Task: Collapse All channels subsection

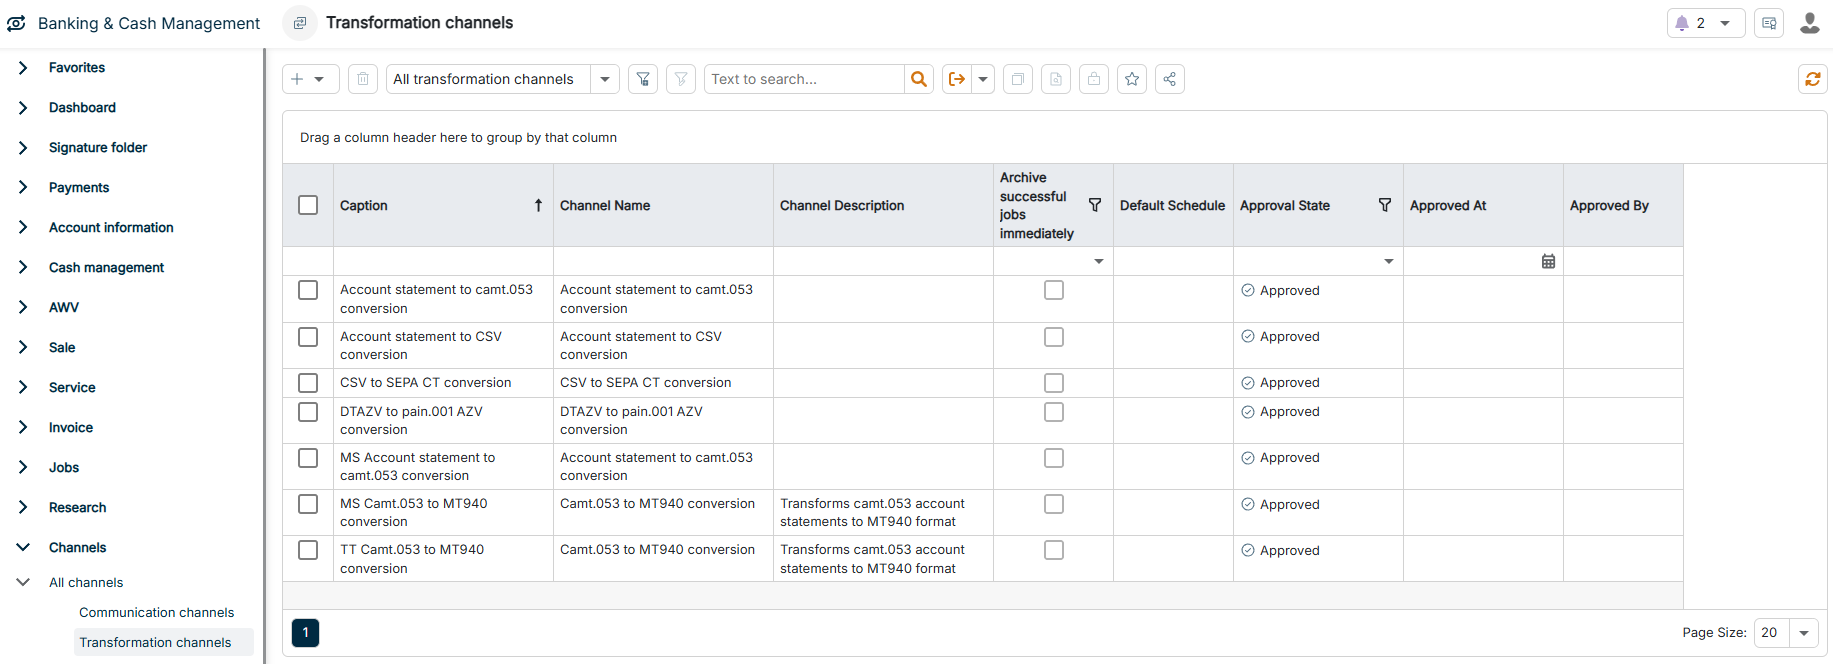Action: tap(23, 583)
